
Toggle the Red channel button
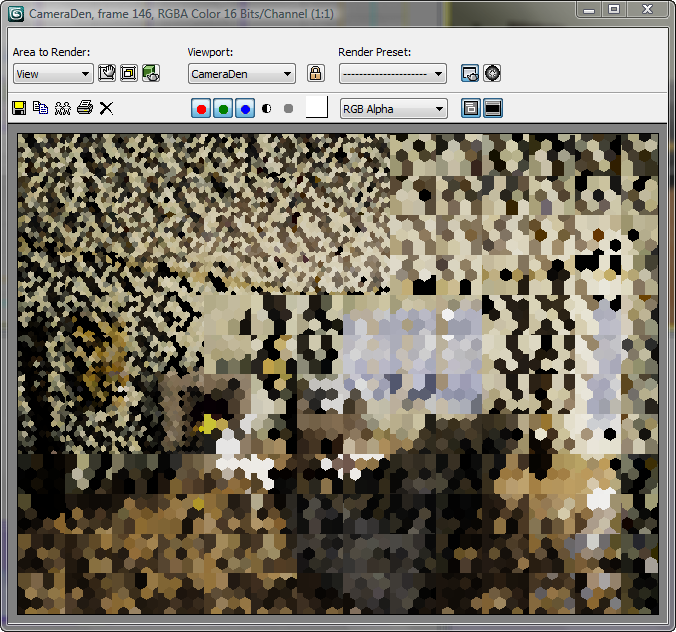[x=201, y=108]
